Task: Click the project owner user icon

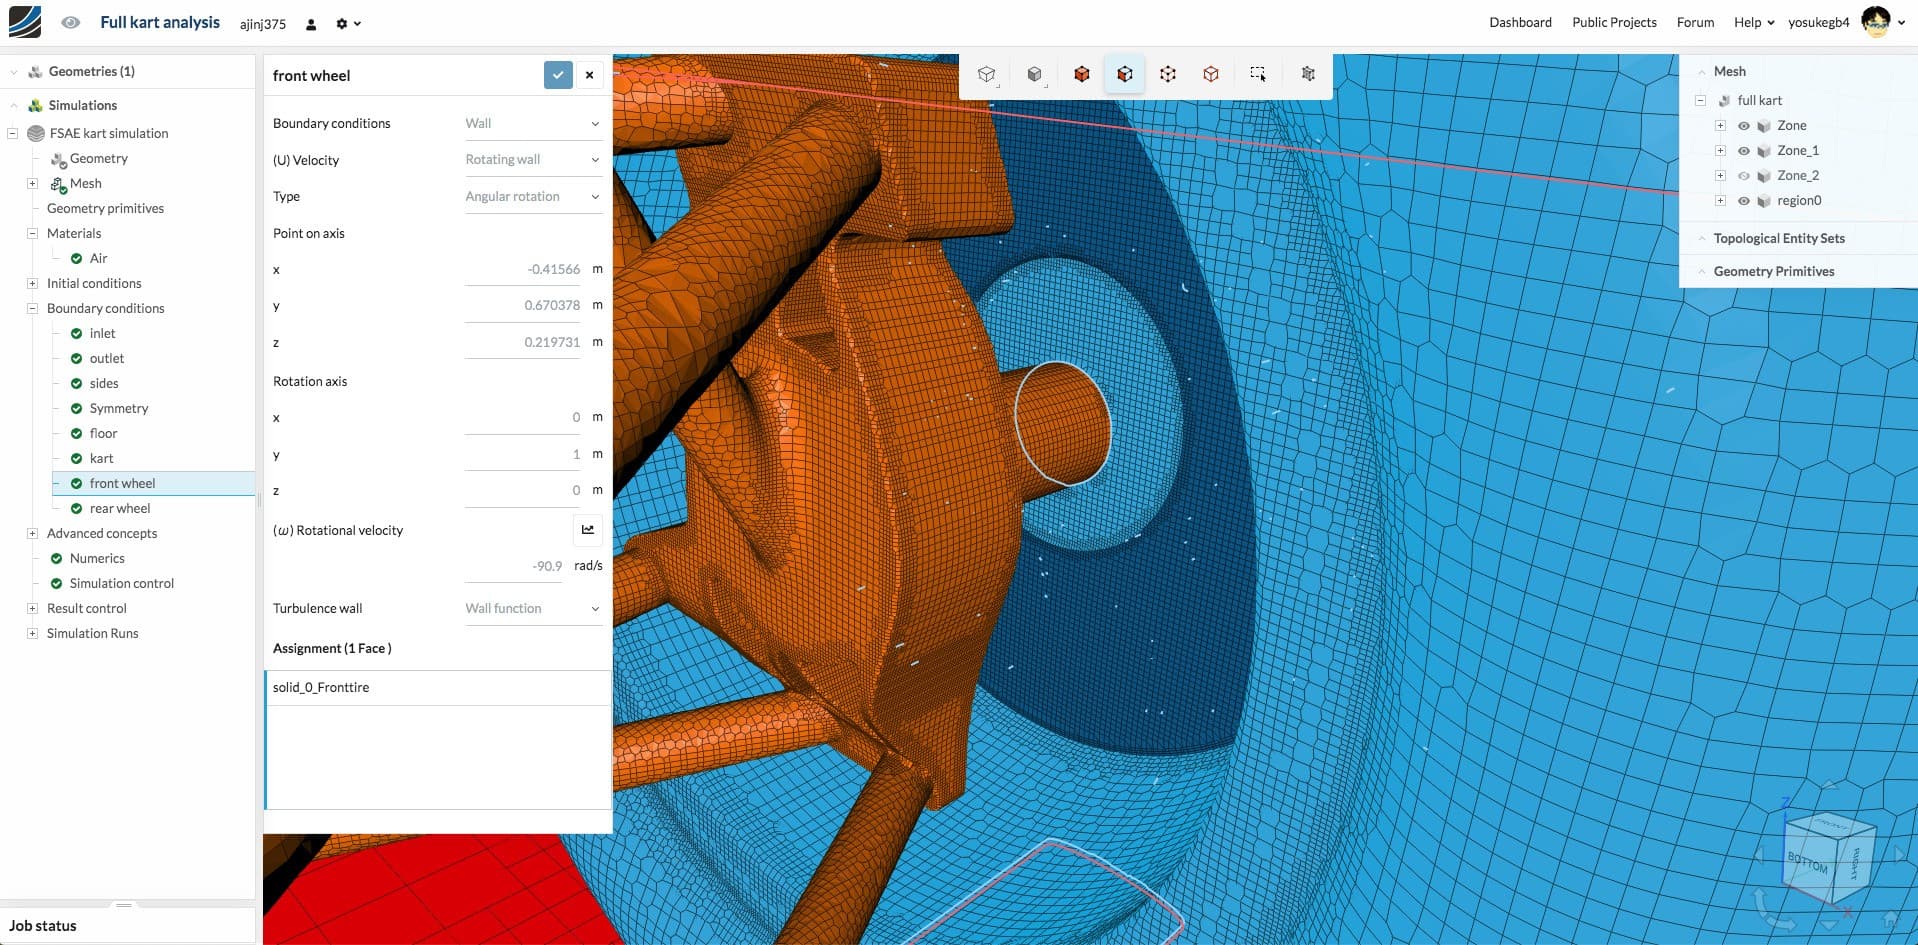Action: (311, 24)
